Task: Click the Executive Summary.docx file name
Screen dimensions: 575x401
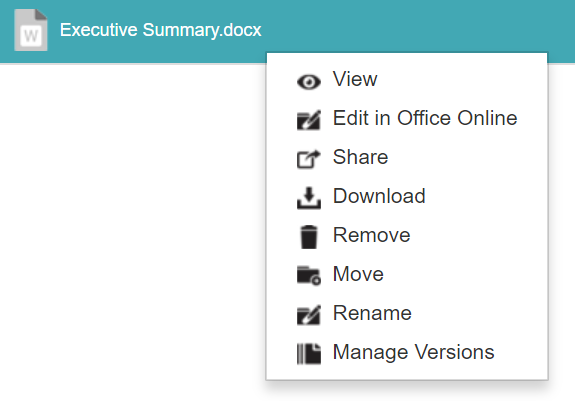Action: coord(161,30)
